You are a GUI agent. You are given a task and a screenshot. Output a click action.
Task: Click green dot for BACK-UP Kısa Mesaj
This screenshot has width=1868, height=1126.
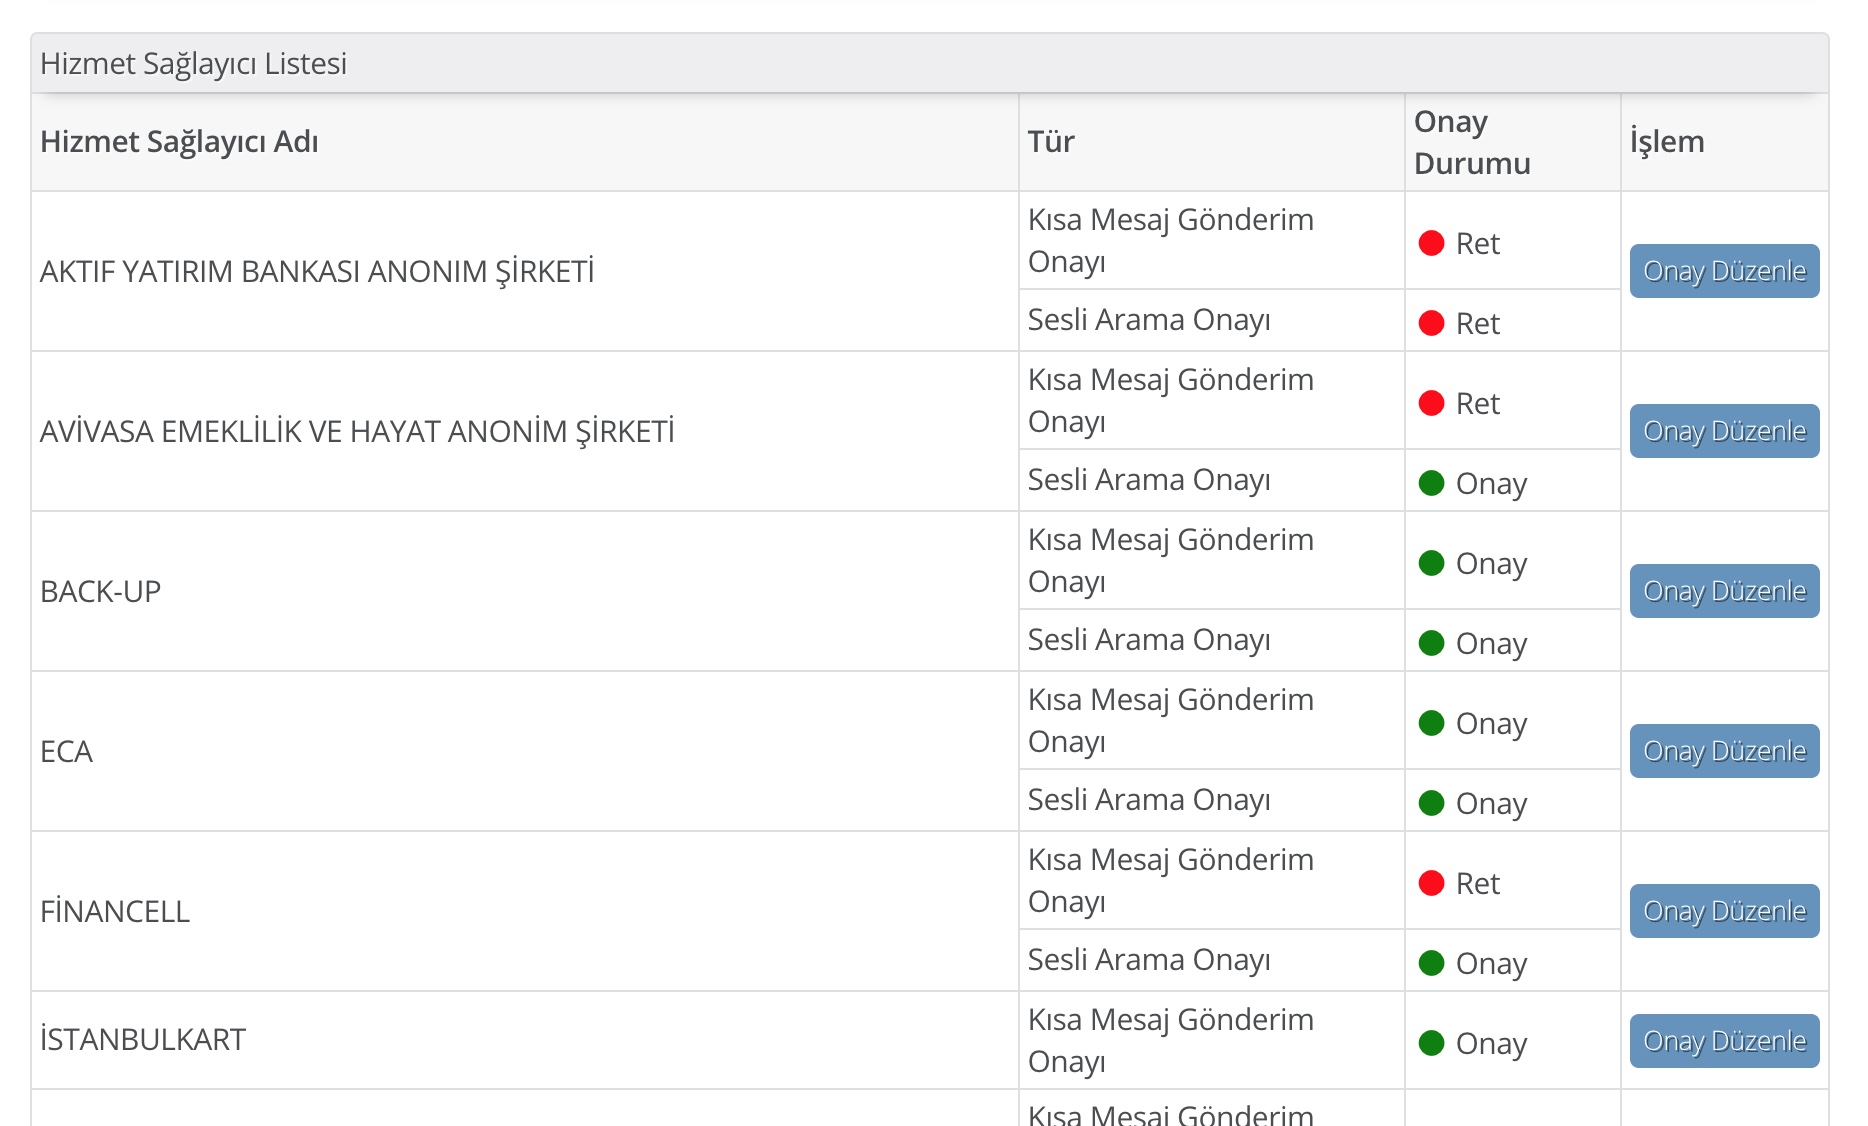[1431, 563]
